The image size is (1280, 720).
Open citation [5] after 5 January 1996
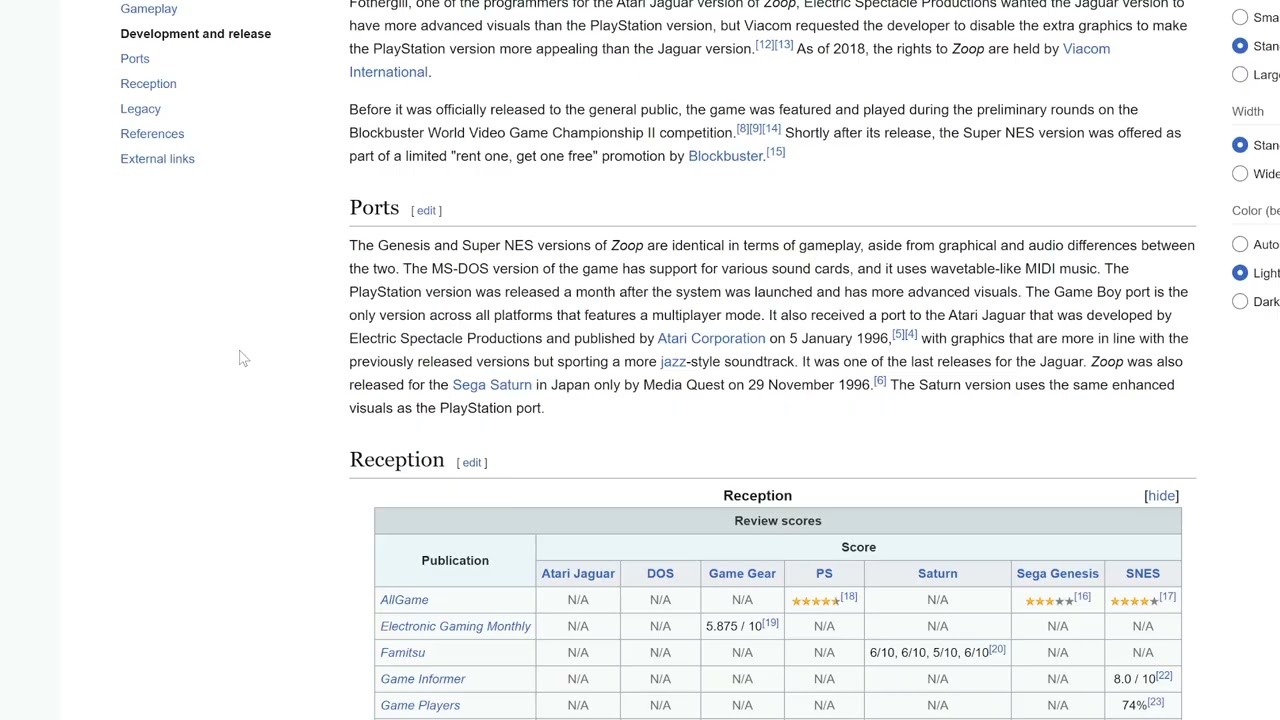(x=898, y=335)
